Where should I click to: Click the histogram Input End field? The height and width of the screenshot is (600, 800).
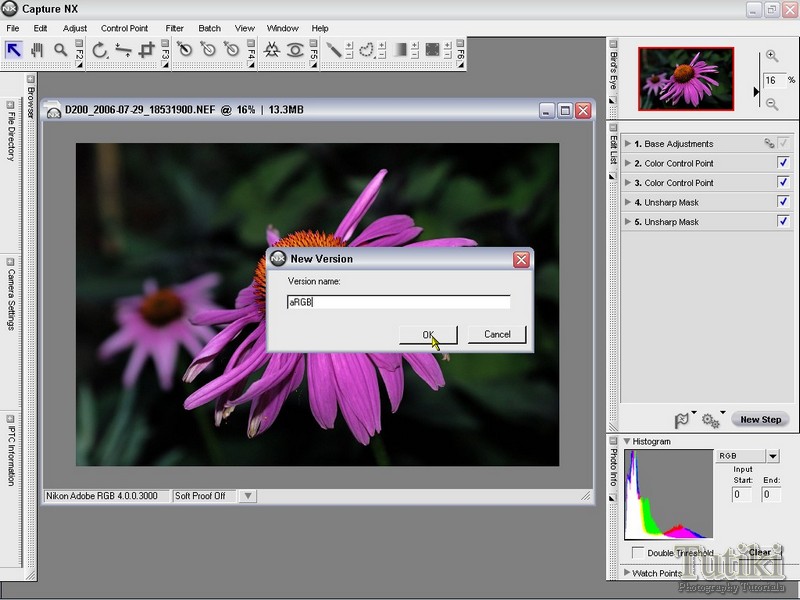click(771, 494)
